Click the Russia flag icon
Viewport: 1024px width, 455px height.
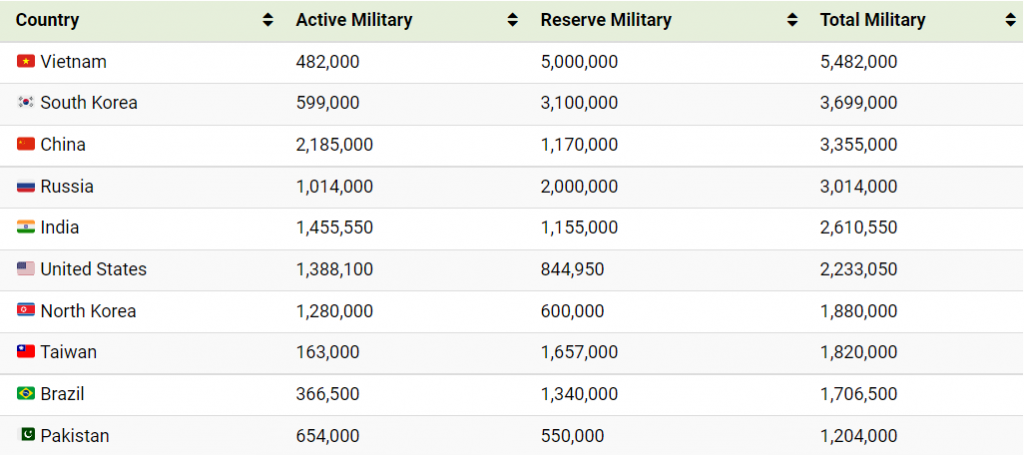point(26,187)
